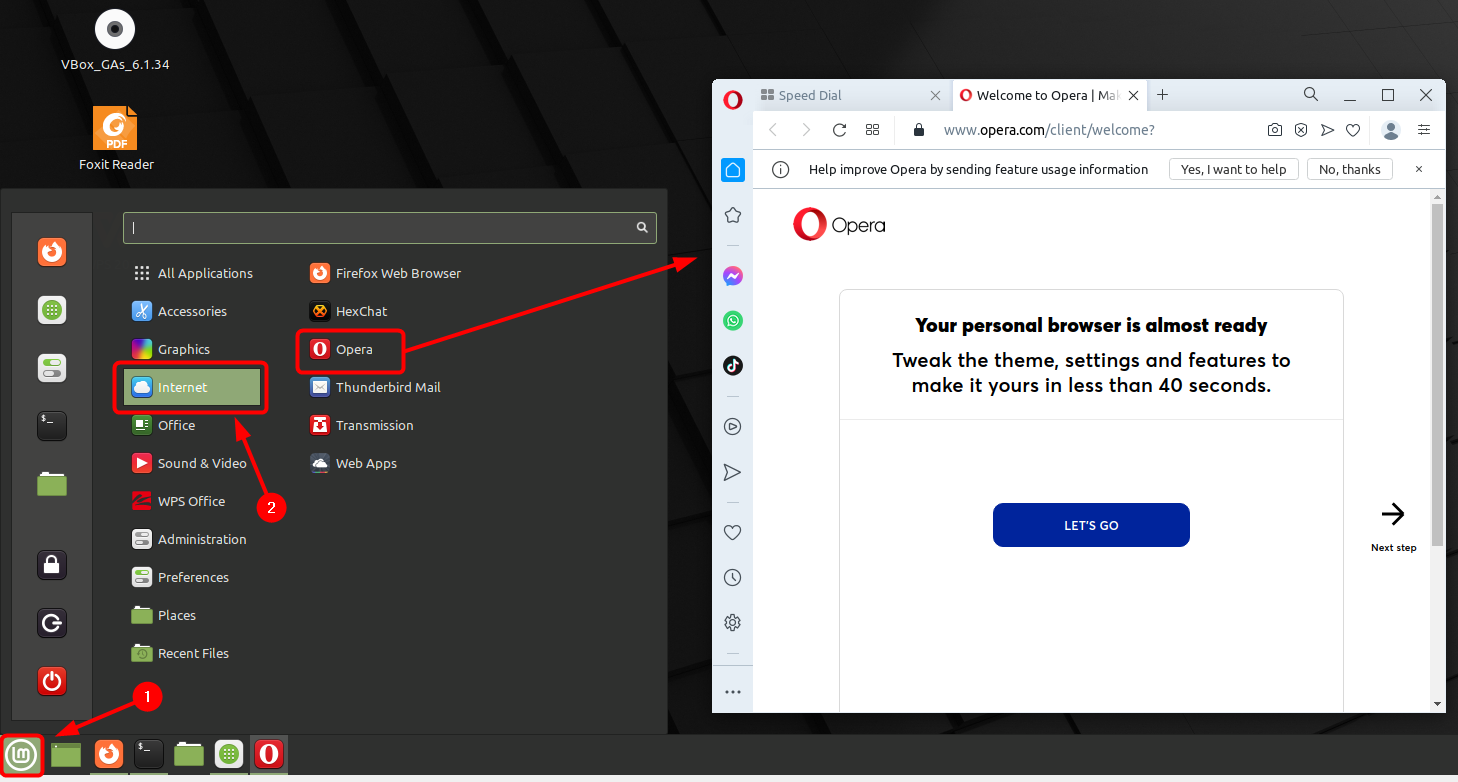Open TikTok in Opera sidebar
This screenshot has width=1458, height=782.
point(733,365)
